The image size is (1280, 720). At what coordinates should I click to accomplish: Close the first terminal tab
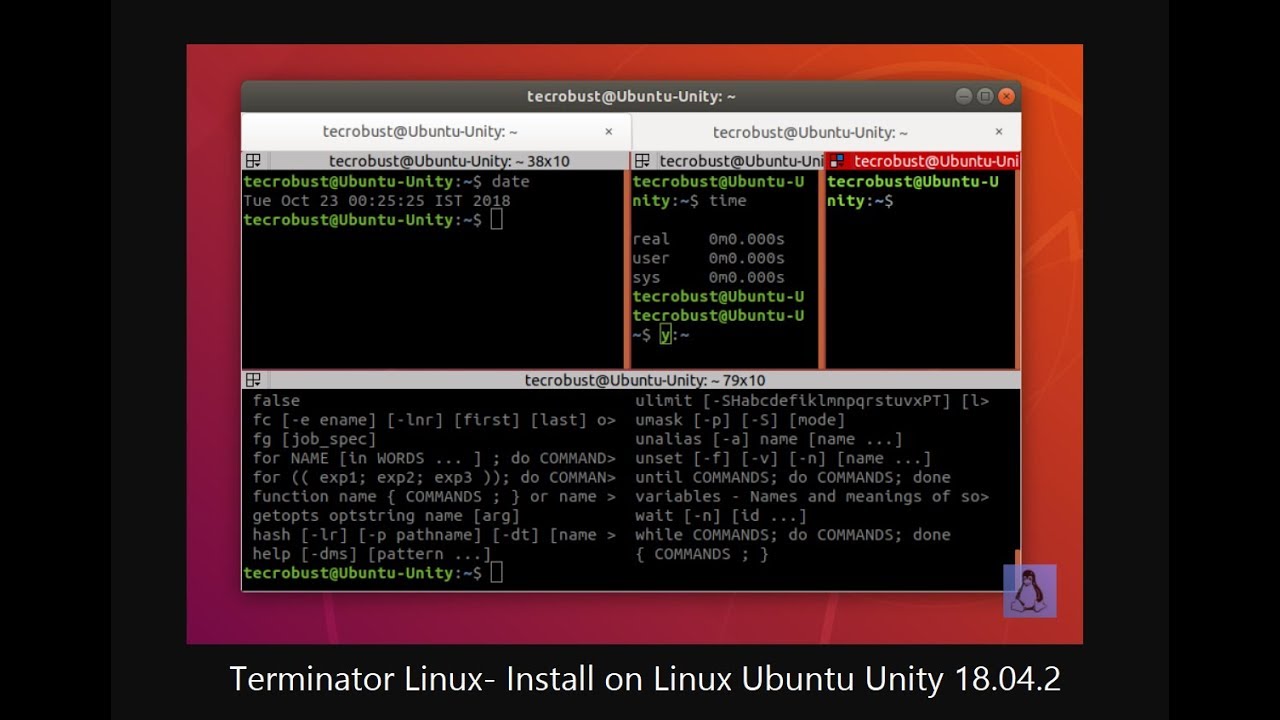[608, 132]
